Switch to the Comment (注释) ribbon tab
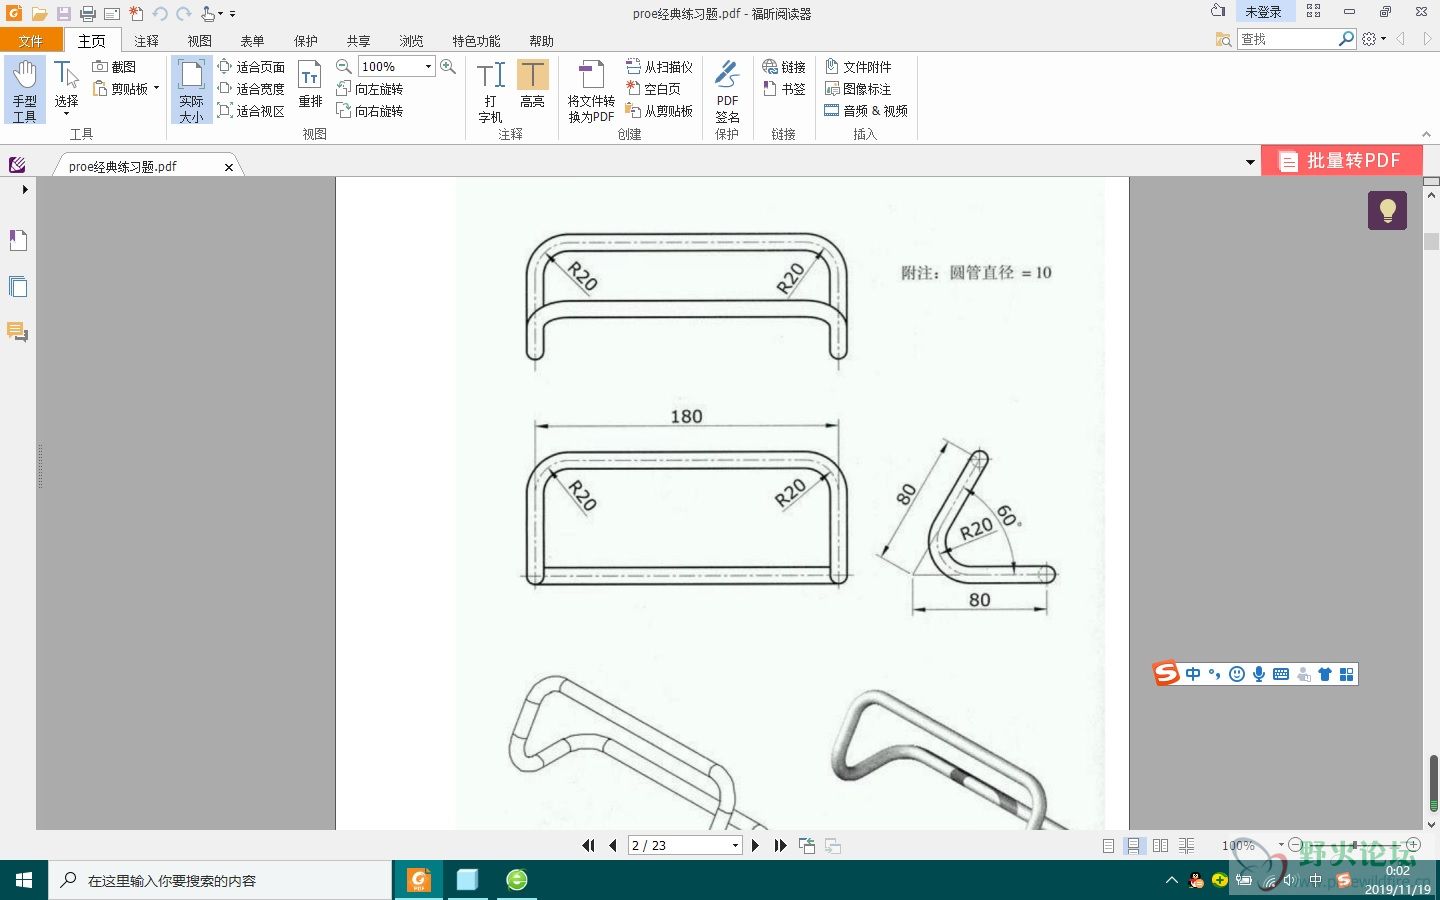1440x900 pixels. [x=147, y=41]
